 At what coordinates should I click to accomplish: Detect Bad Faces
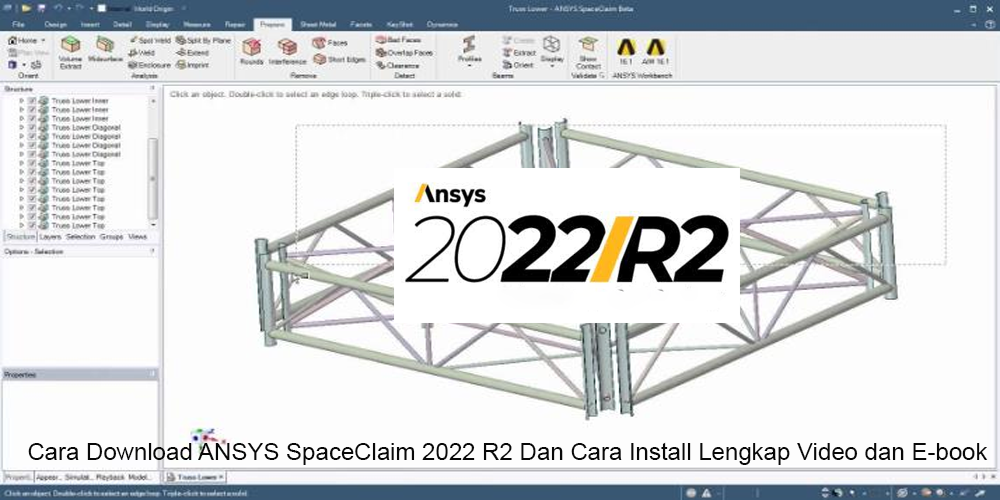[398, 40]
